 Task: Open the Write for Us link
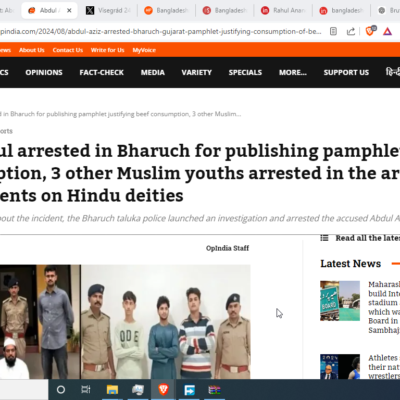pyautogui.click(x=107, y=50)
